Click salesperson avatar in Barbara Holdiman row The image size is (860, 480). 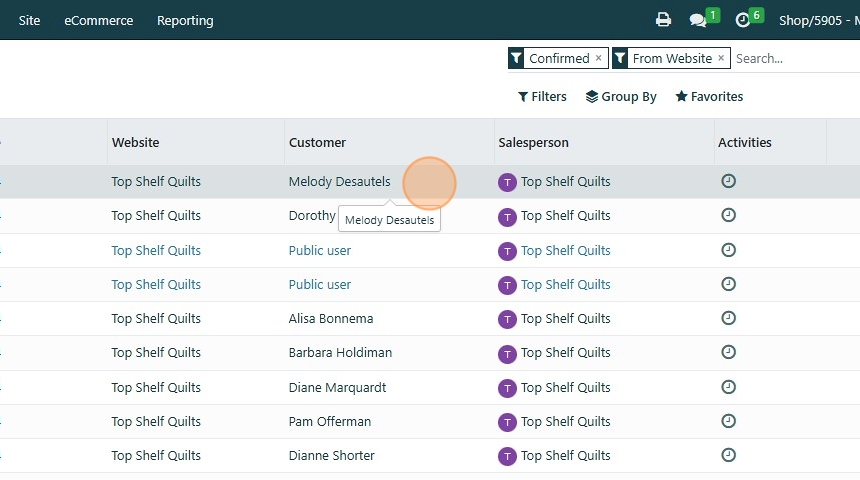(x=507, y=353)
